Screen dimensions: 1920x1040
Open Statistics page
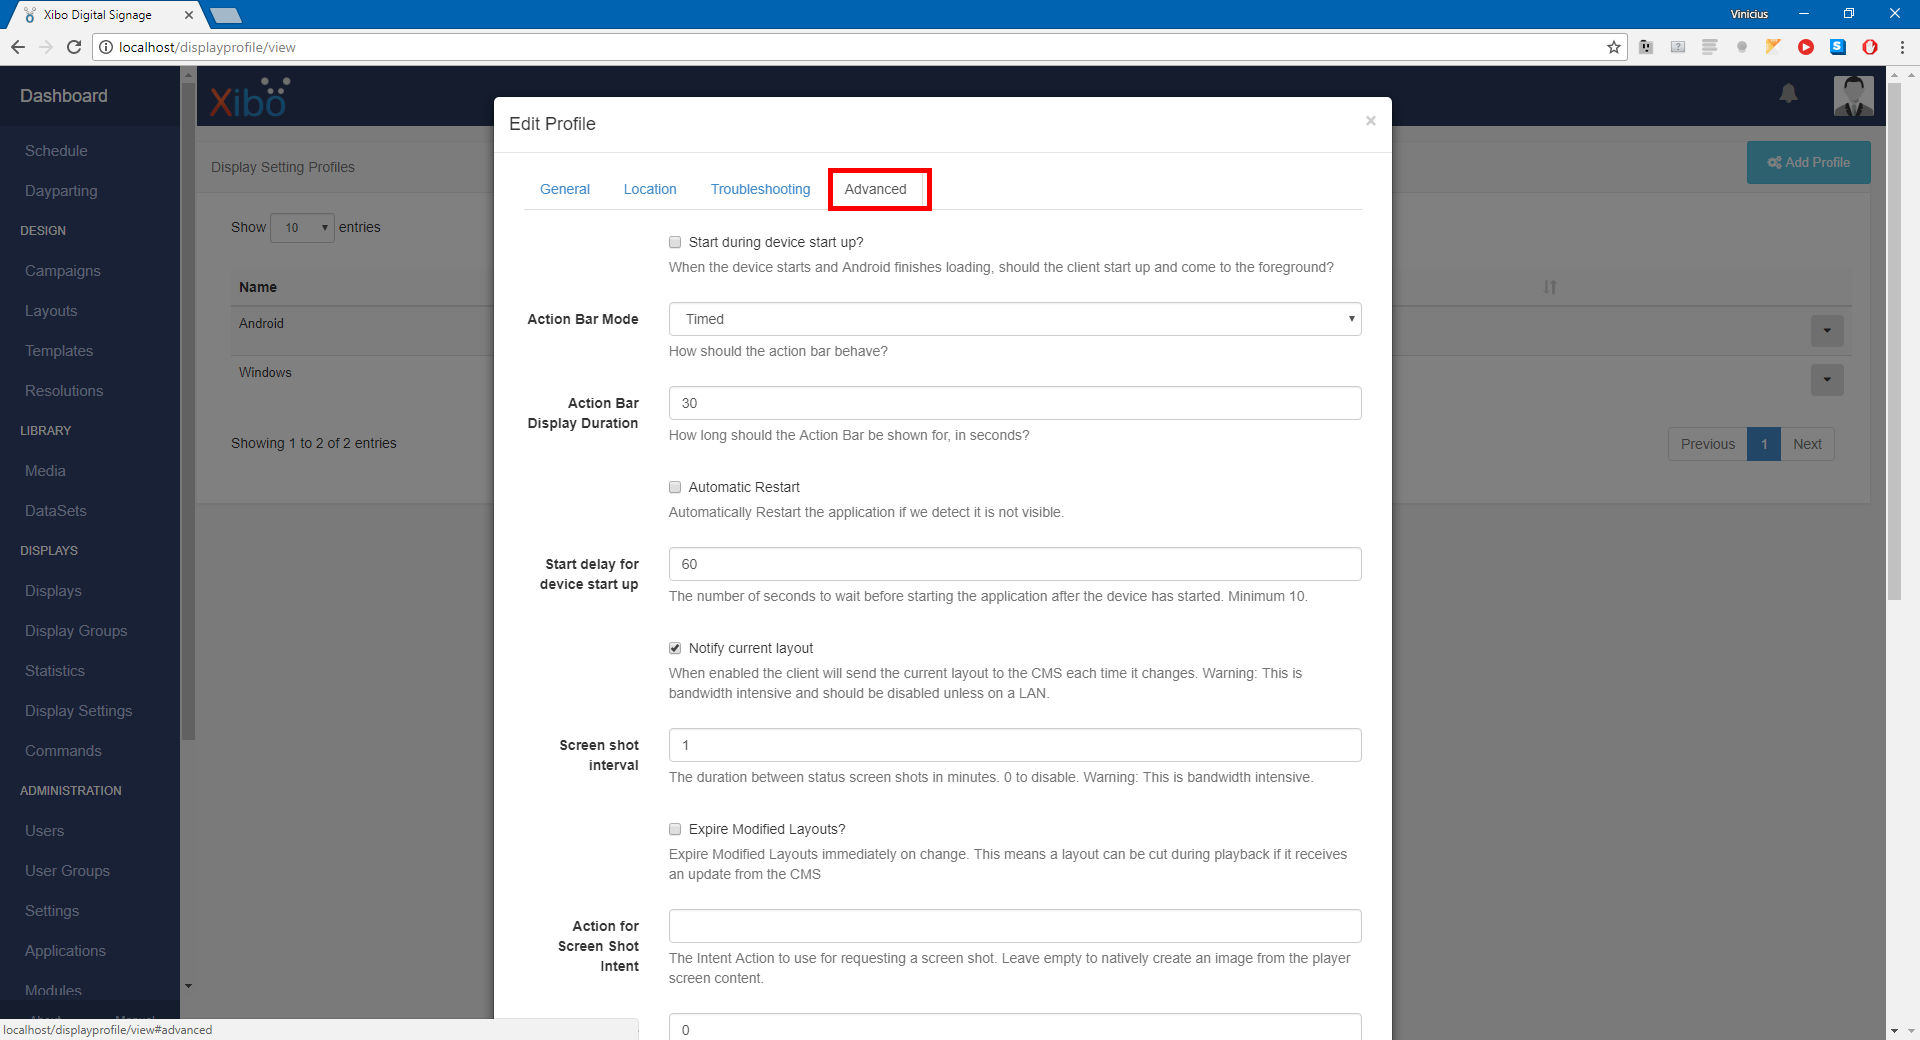point(55,671)
